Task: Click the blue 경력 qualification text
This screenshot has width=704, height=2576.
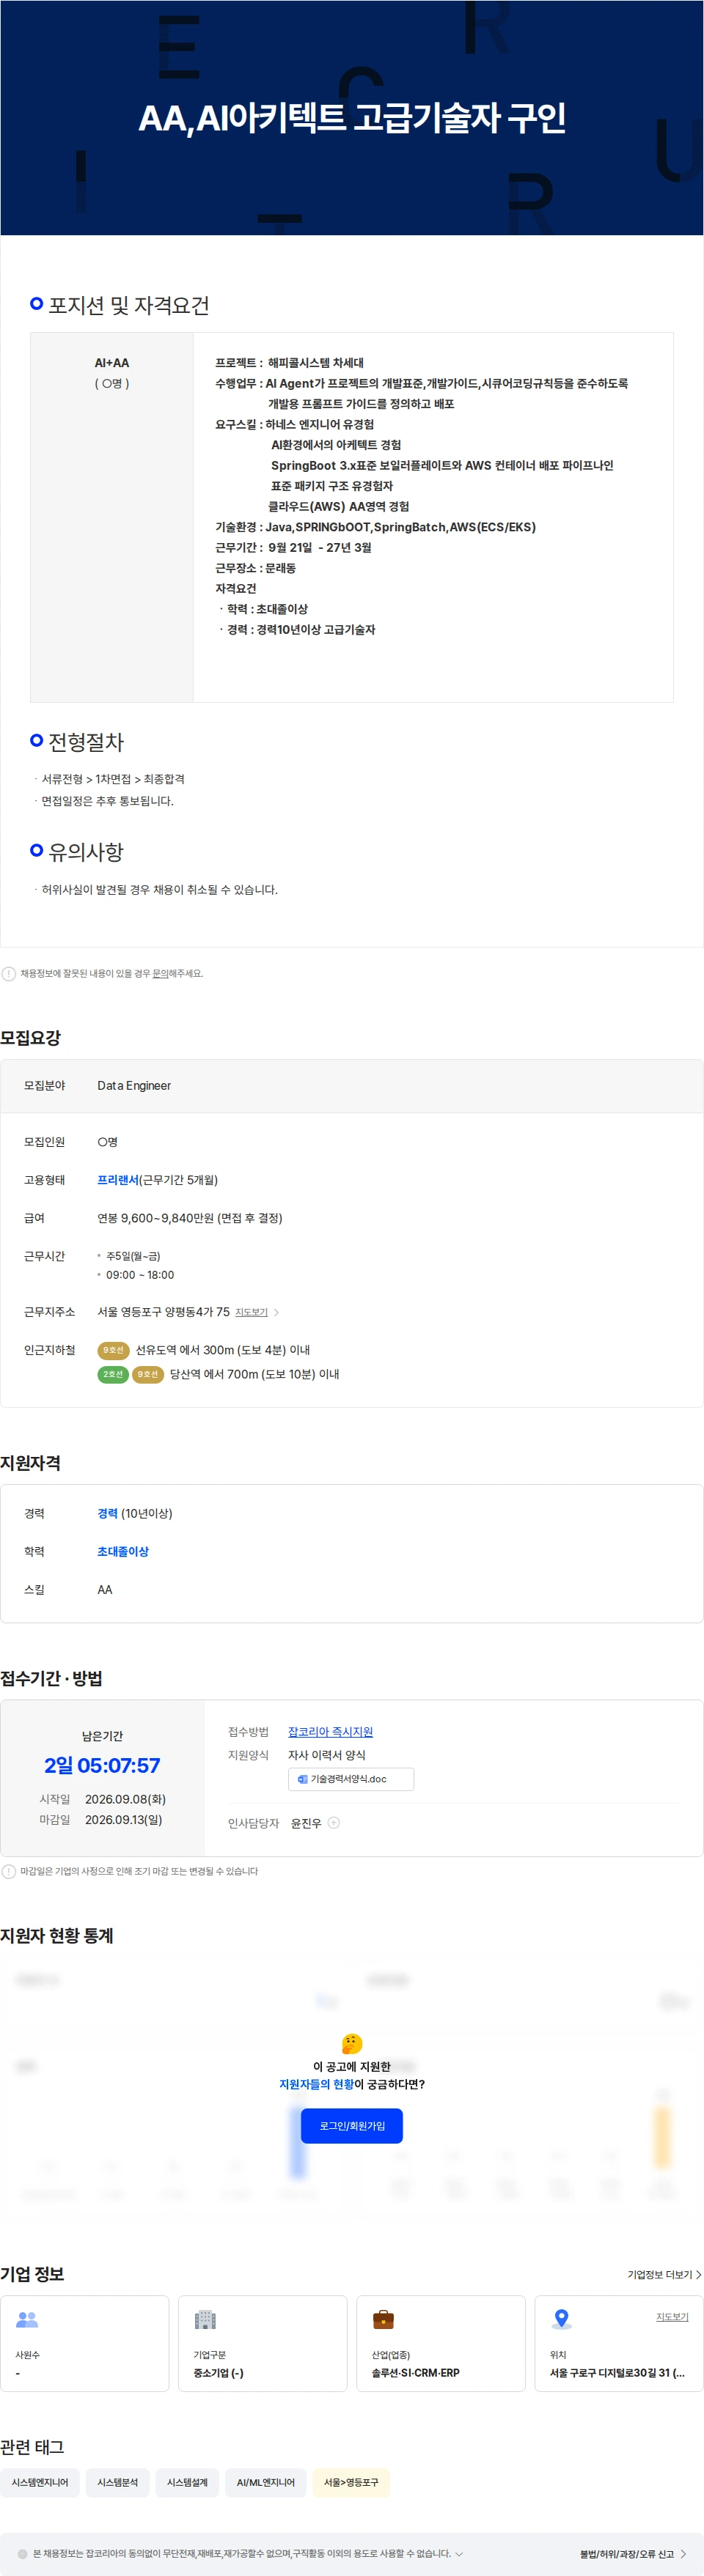Action: click(107, 1513)
